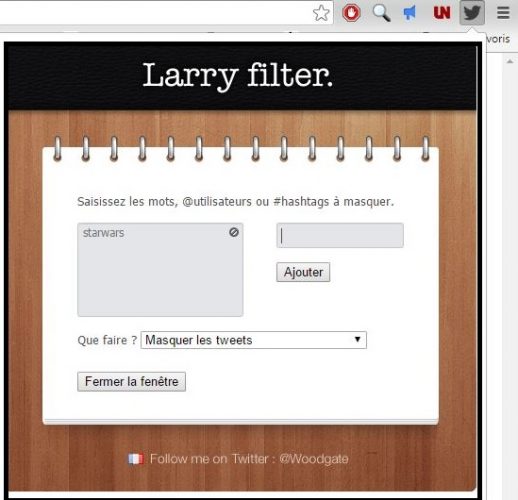Open the magnifying glass extension
Viewport: 518px width, 500px height.
[x=381, y=13]
